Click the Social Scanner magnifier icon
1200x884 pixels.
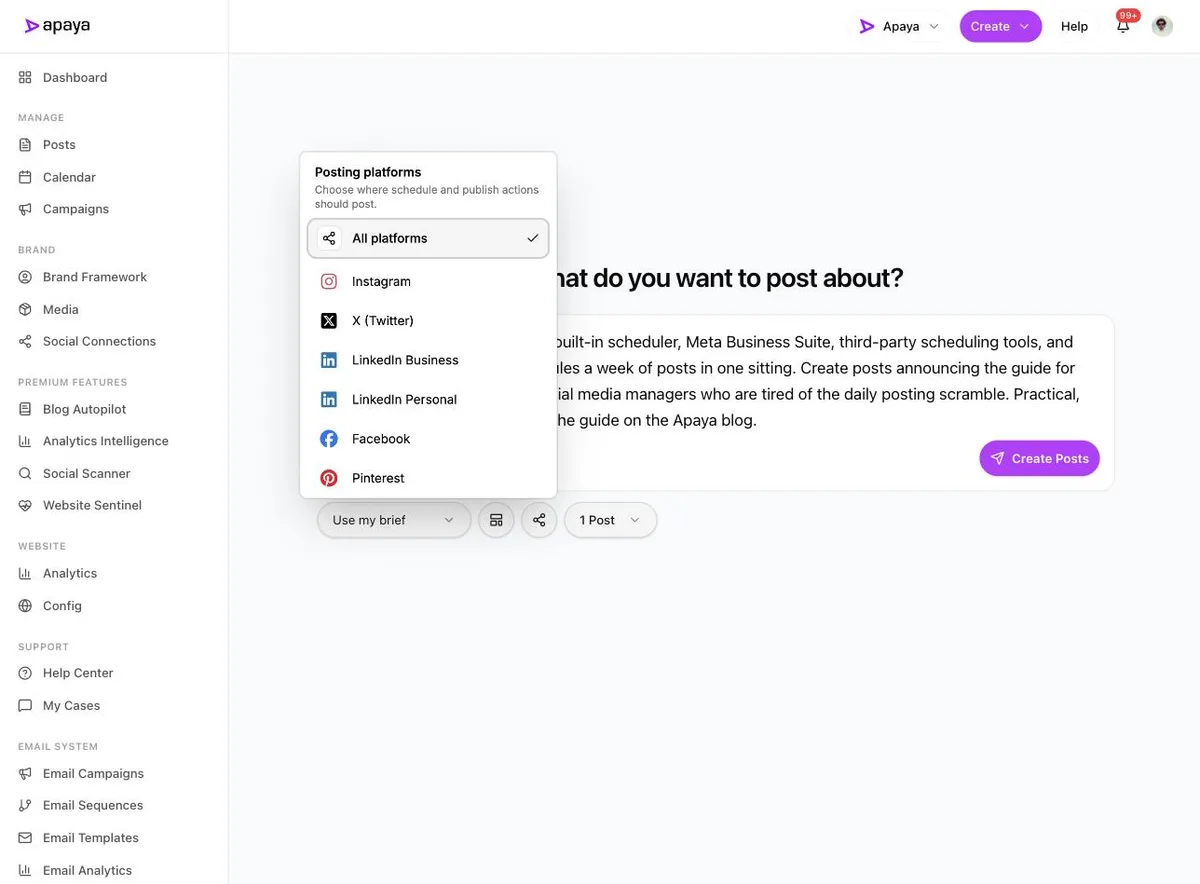pyautogui.click(x=25, y=474)
